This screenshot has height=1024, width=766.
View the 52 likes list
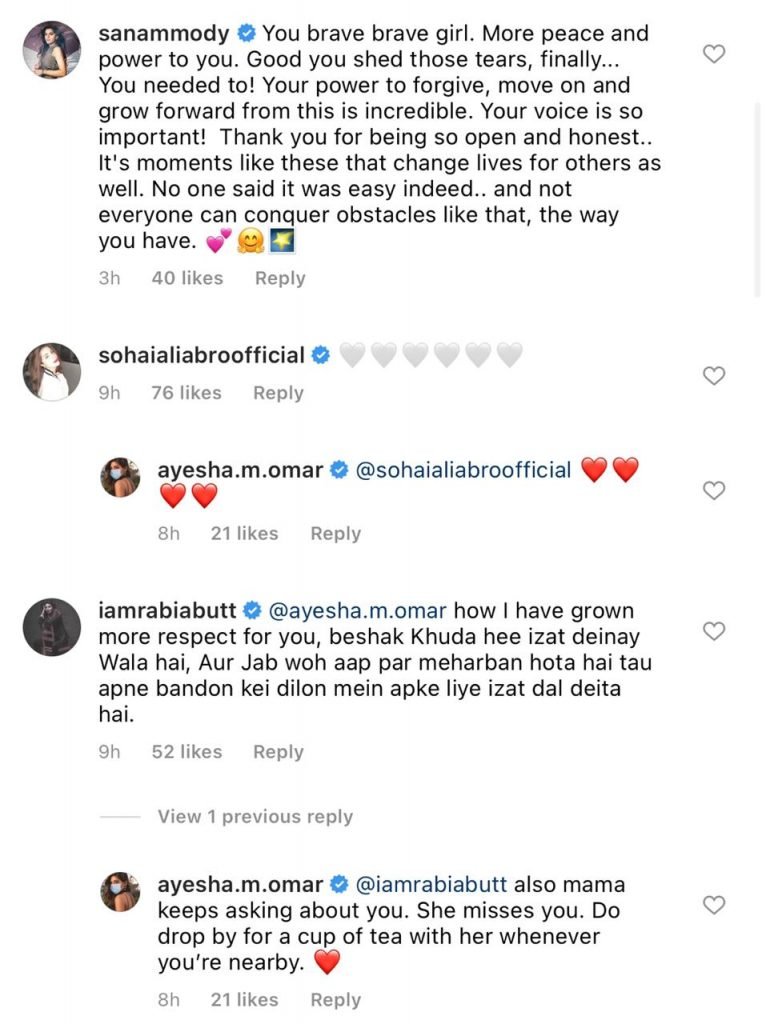coord(186,752)
